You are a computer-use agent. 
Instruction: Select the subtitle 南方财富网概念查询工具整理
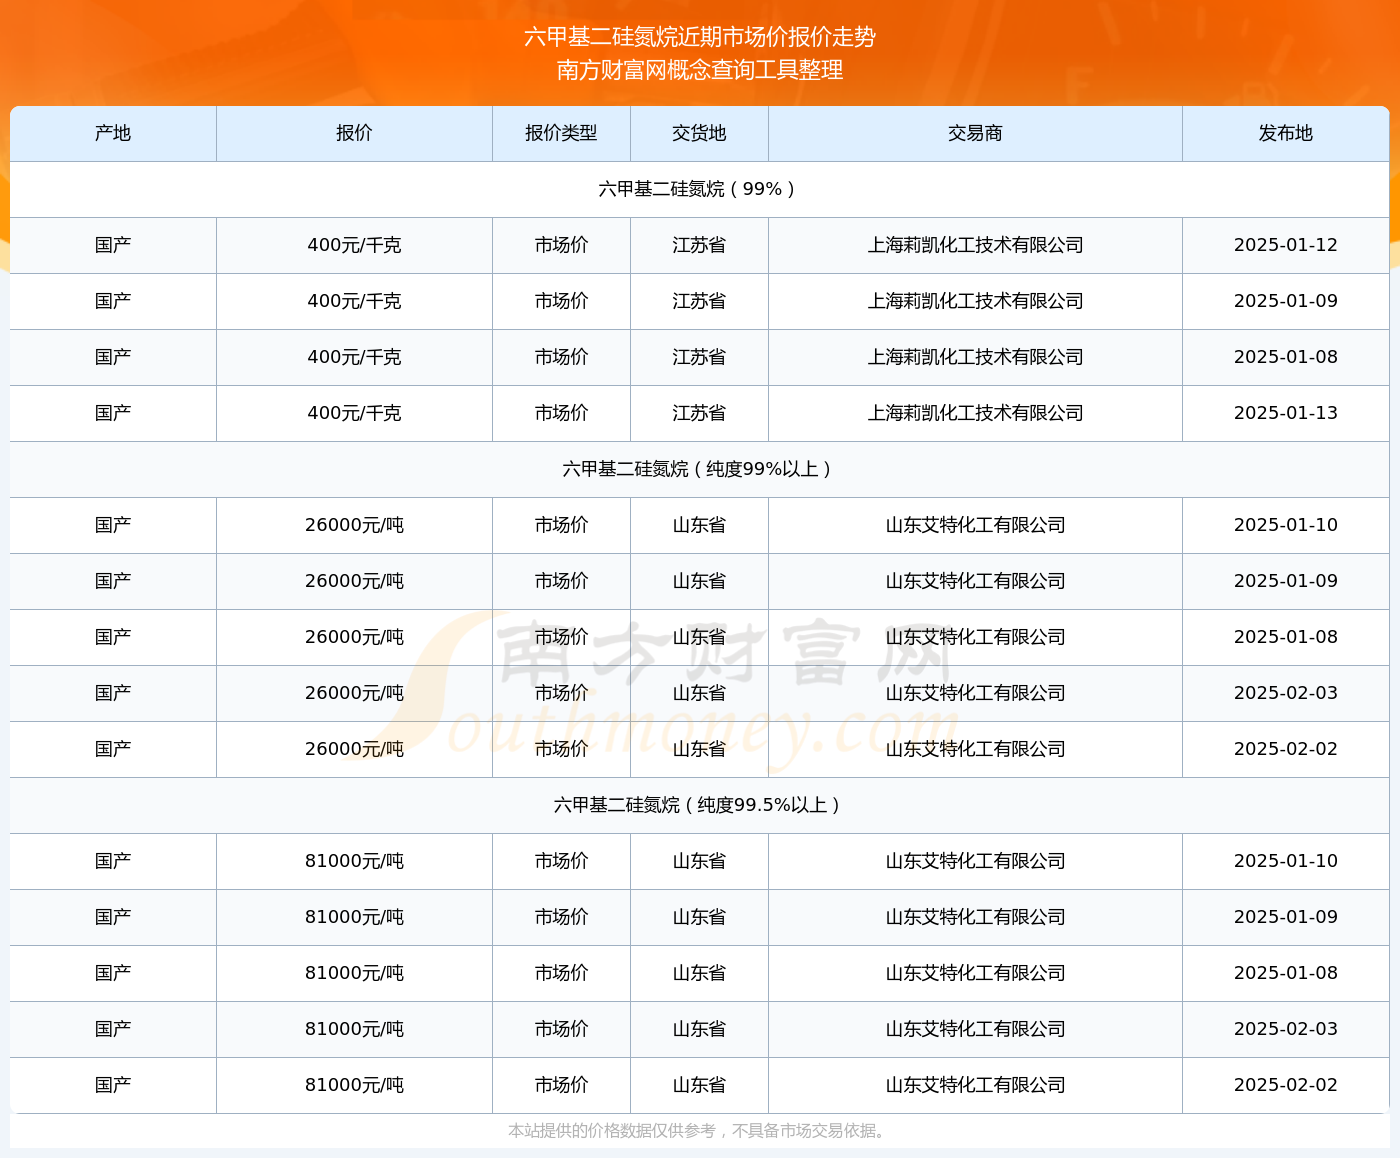(700, 70)
